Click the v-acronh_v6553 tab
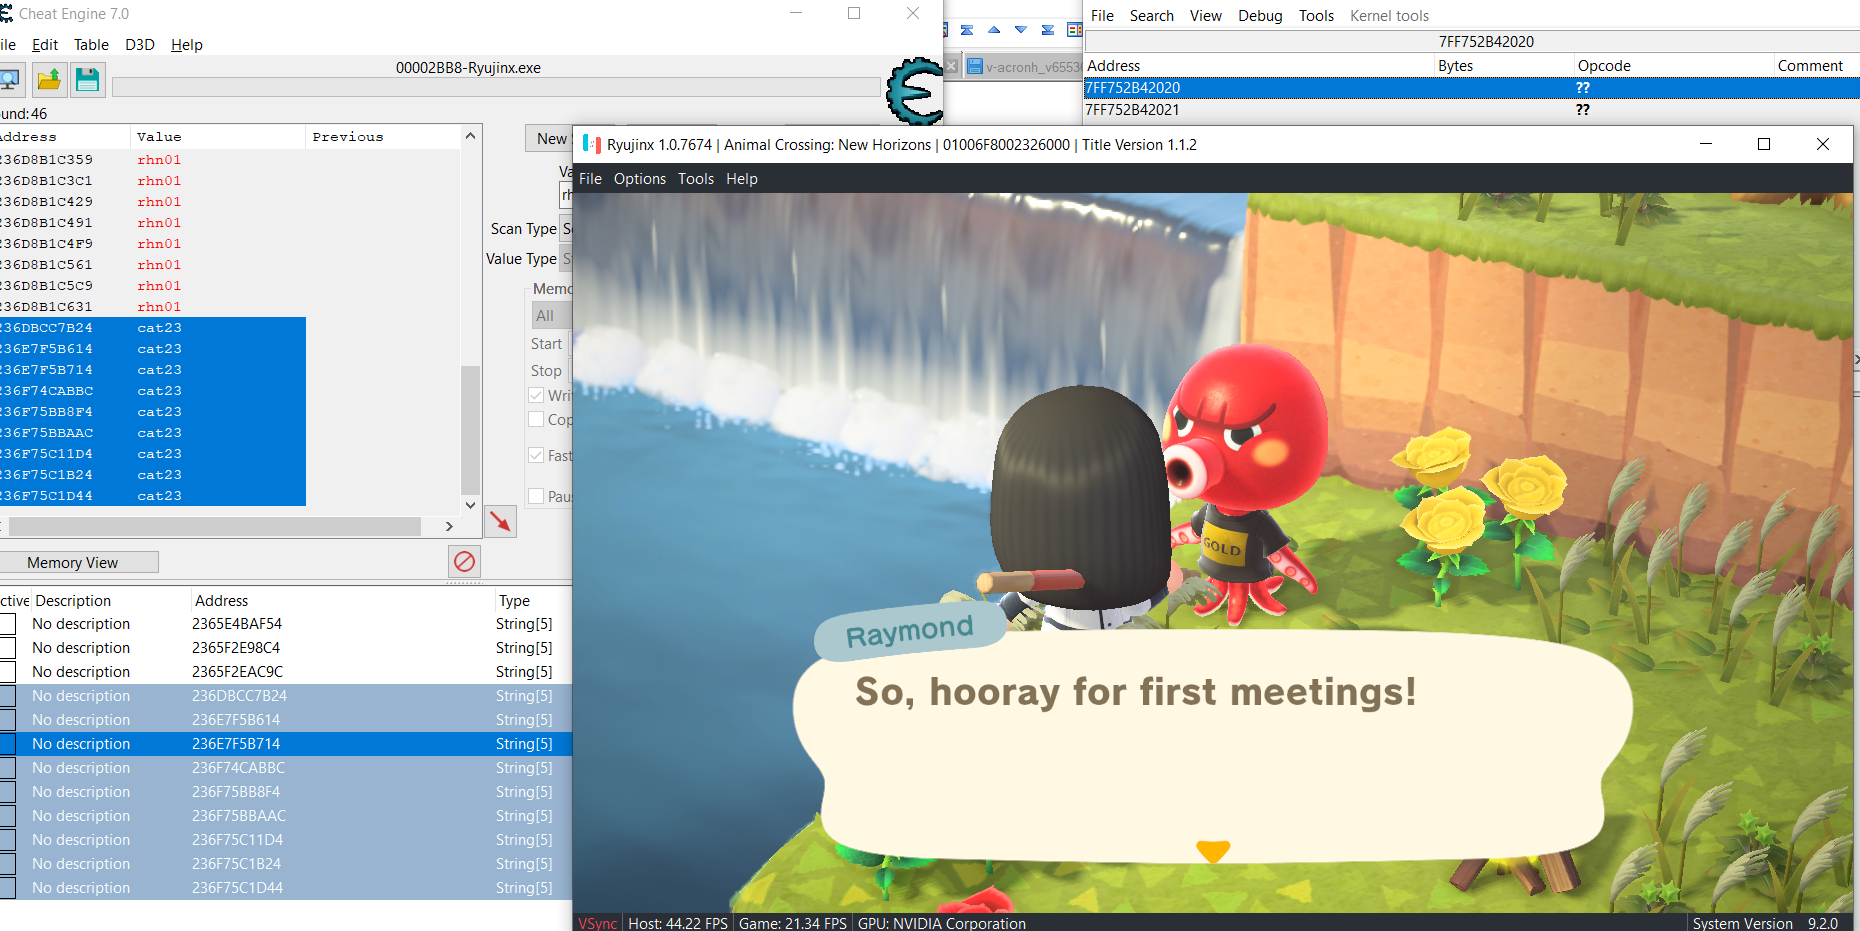The image size is (1860, 931). [x=1023, y=67]
